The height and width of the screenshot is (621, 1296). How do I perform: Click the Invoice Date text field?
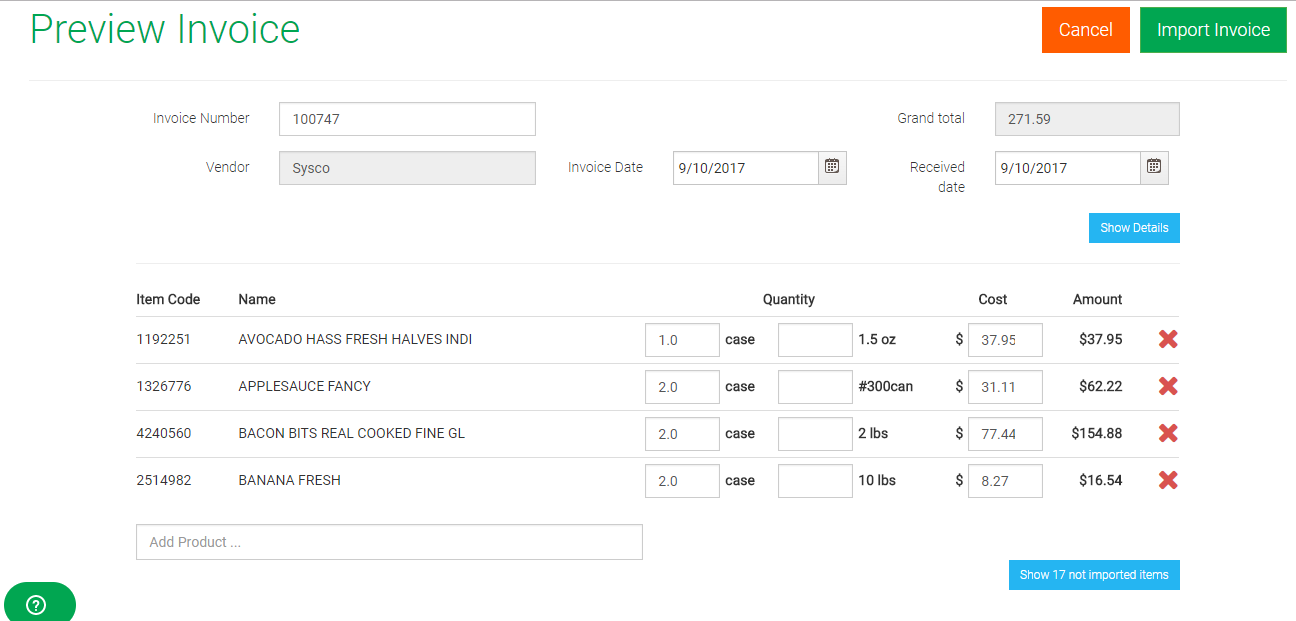click(745, 168)
